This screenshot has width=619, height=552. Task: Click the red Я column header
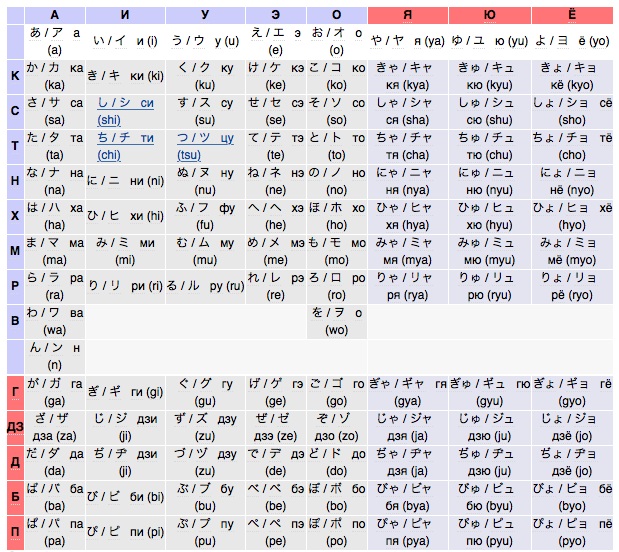click(408, 15)
